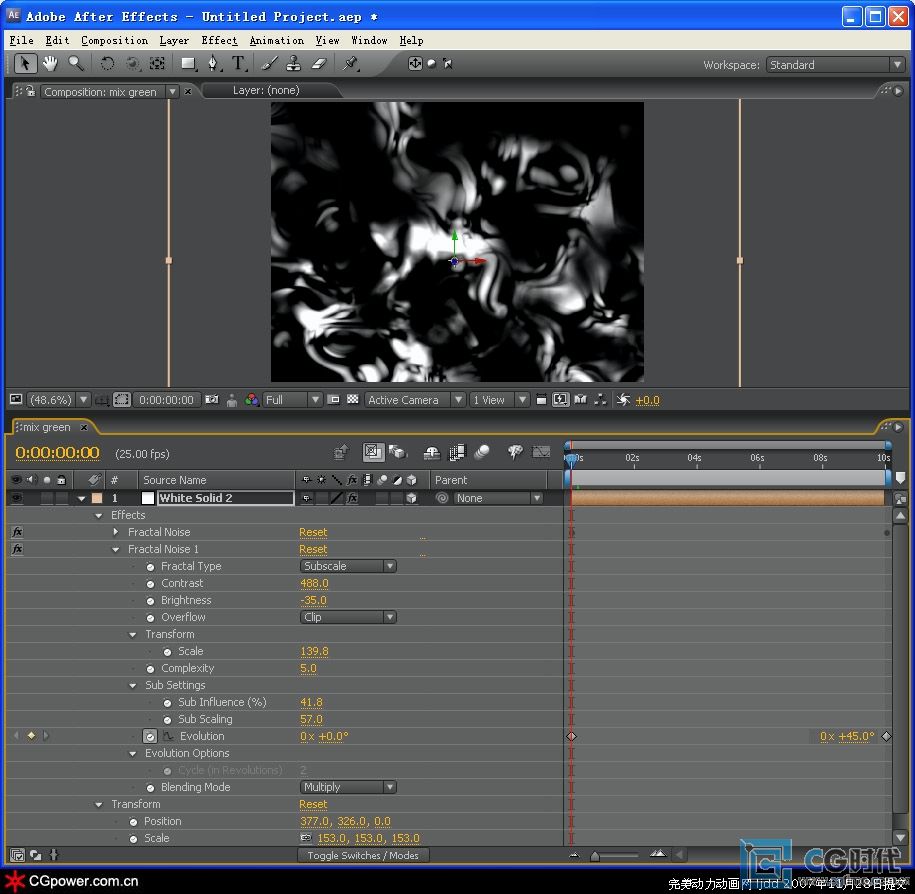The image size is (915, 894).
Task: Select the Pan Behind tool
Action: [158, 64]
